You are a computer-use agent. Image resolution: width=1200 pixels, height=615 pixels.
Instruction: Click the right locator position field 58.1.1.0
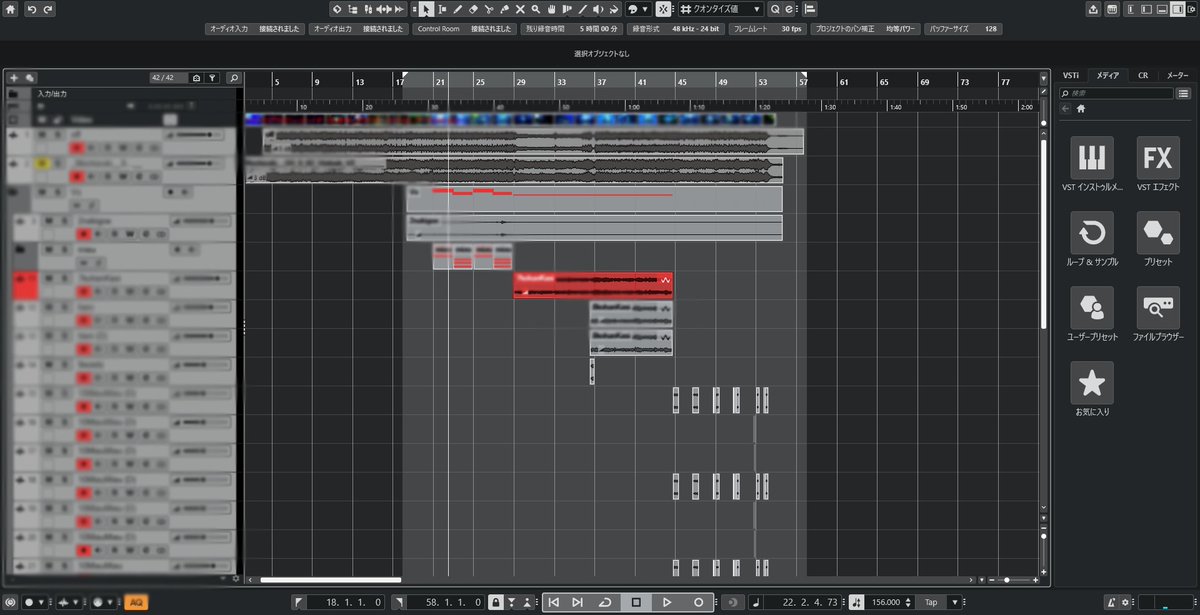tap(444, 603)
